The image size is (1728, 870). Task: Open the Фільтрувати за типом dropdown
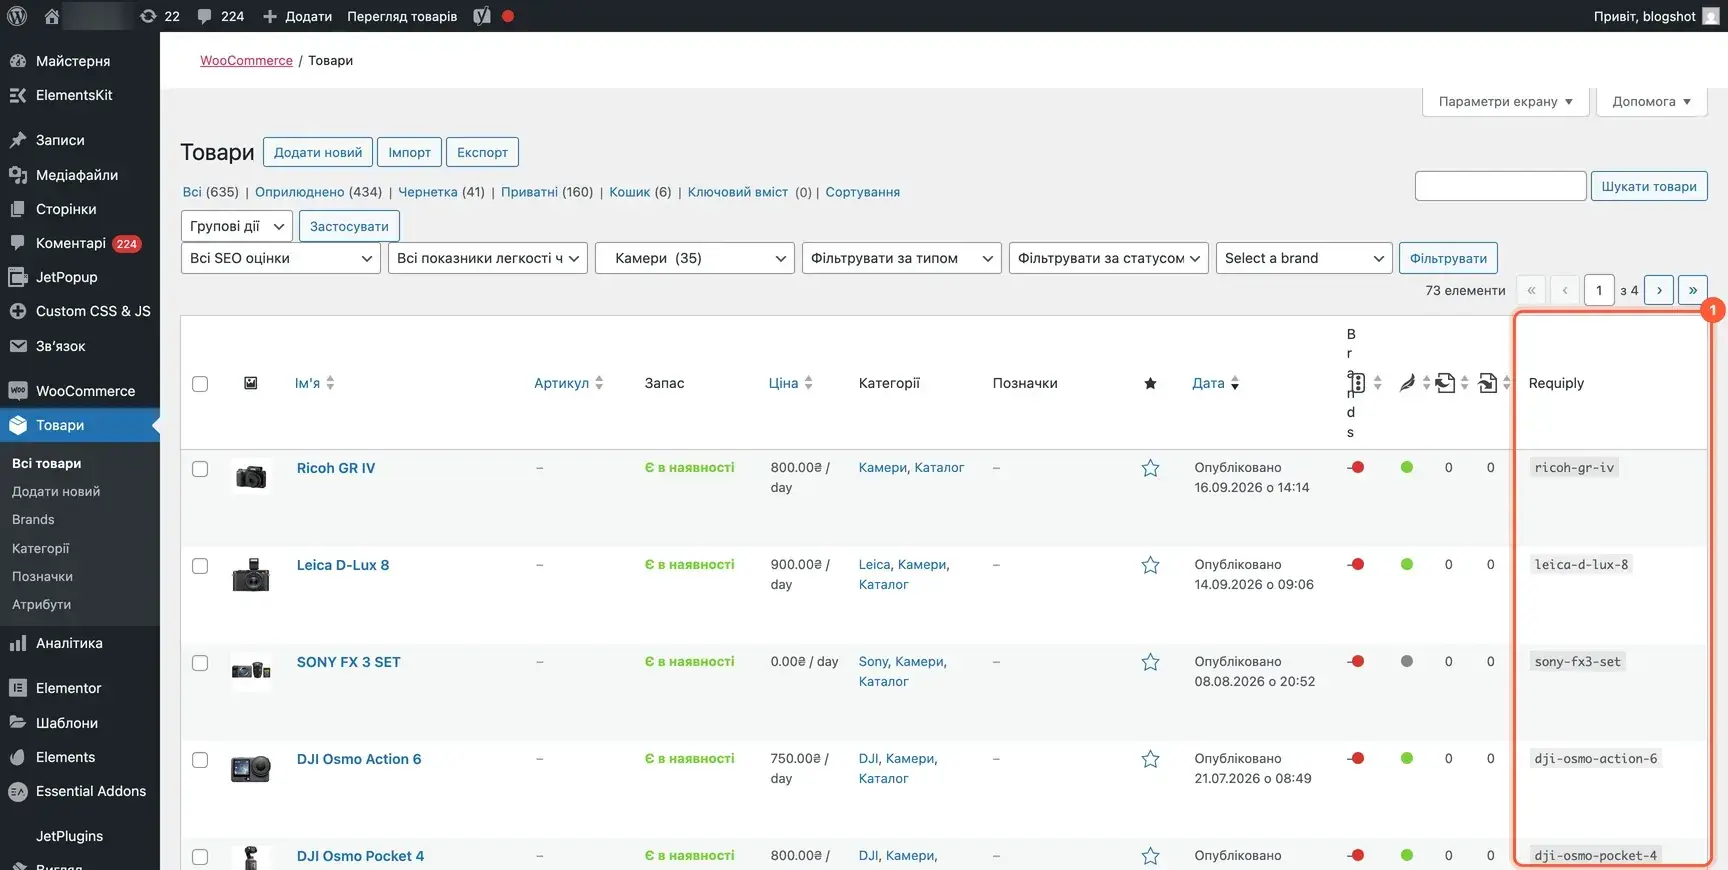(x=902, y=258)
